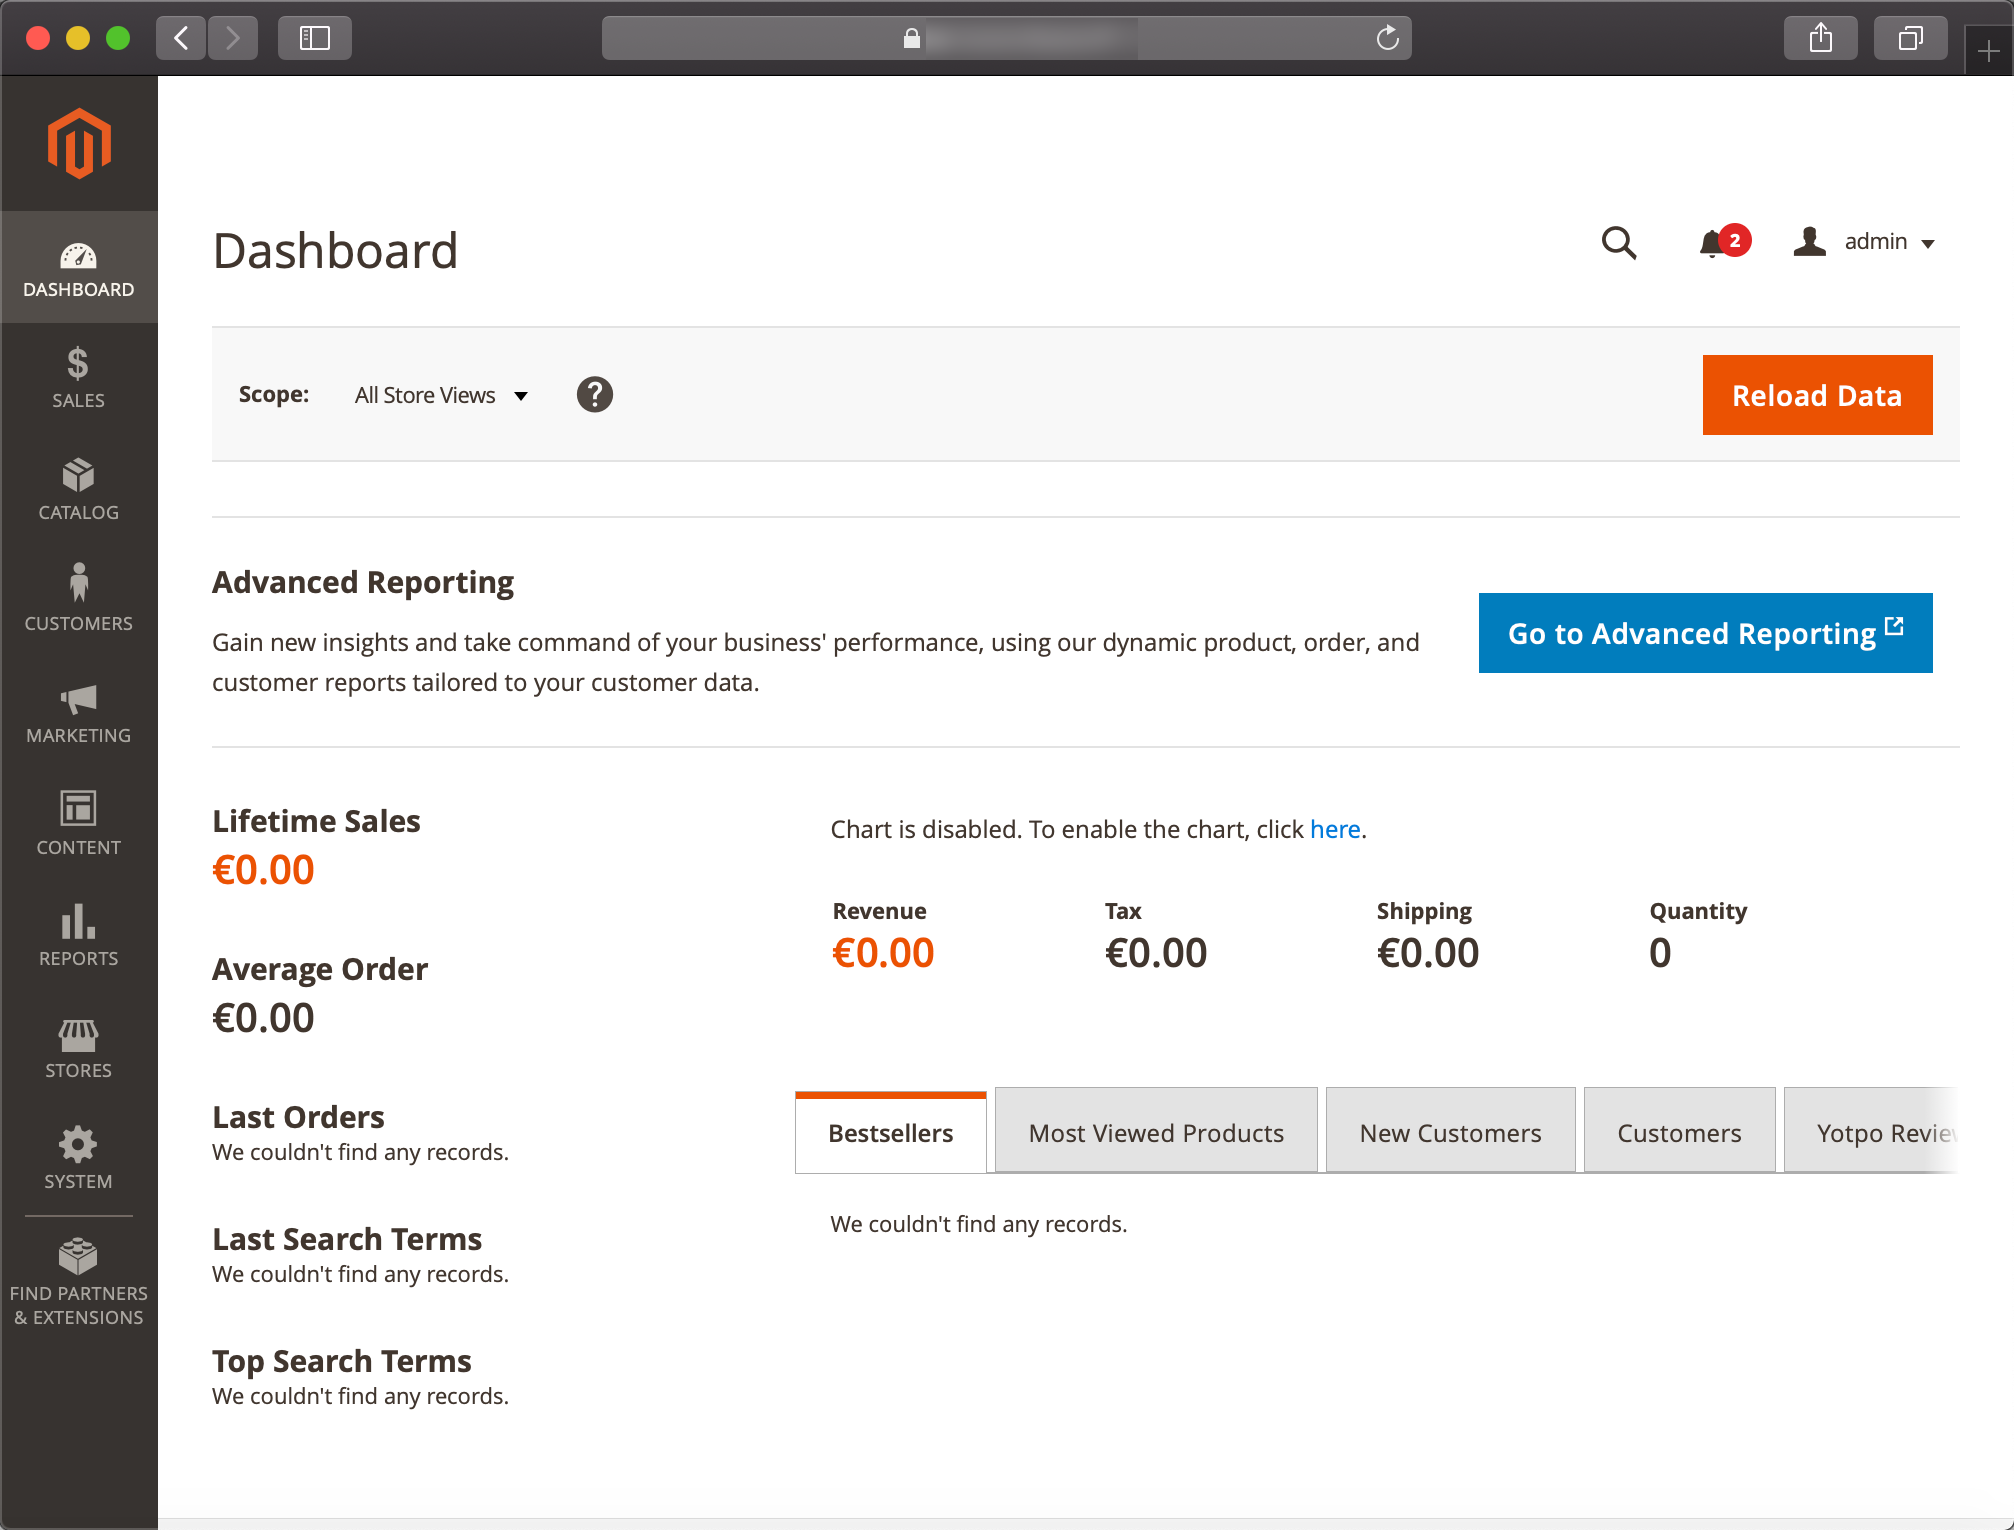Image resolution: width=2014 pixels, height=1530 pixels.
Task: Switch to Most Viewed Products tab
Action: pos(1156,1132)
